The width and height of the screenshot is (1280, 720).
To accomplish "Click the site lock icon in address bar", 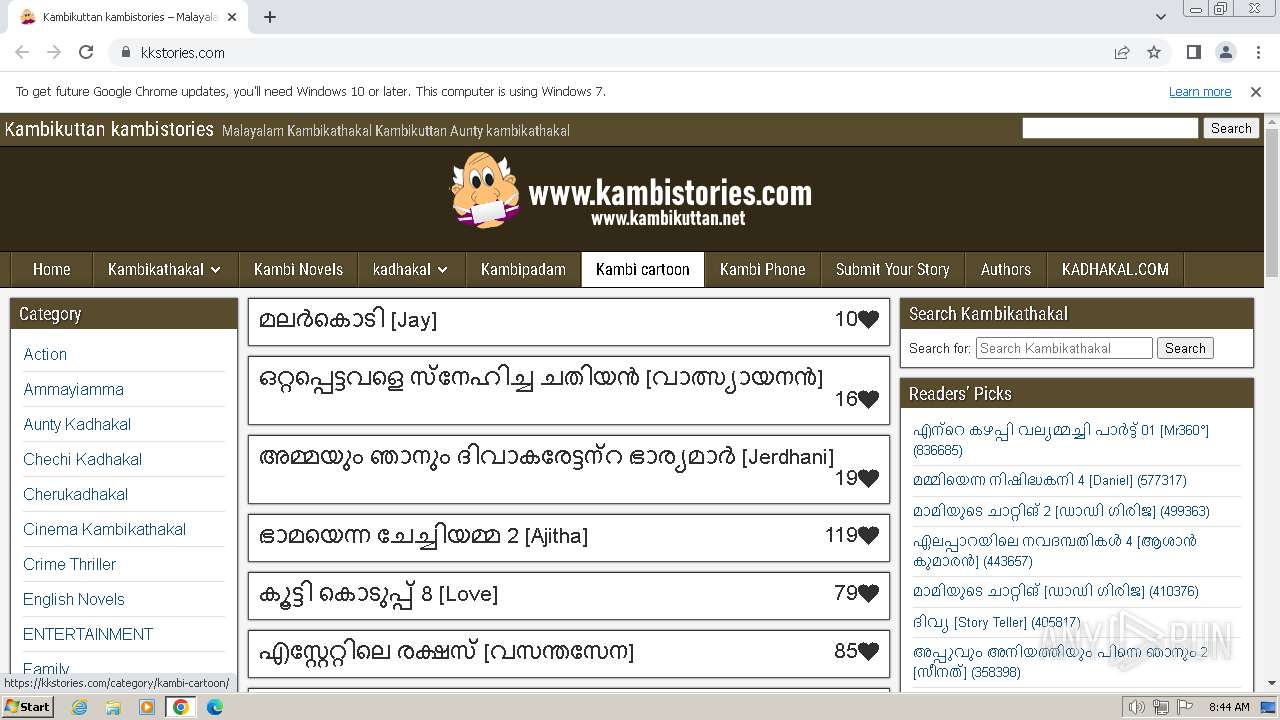I will [126, 52].
